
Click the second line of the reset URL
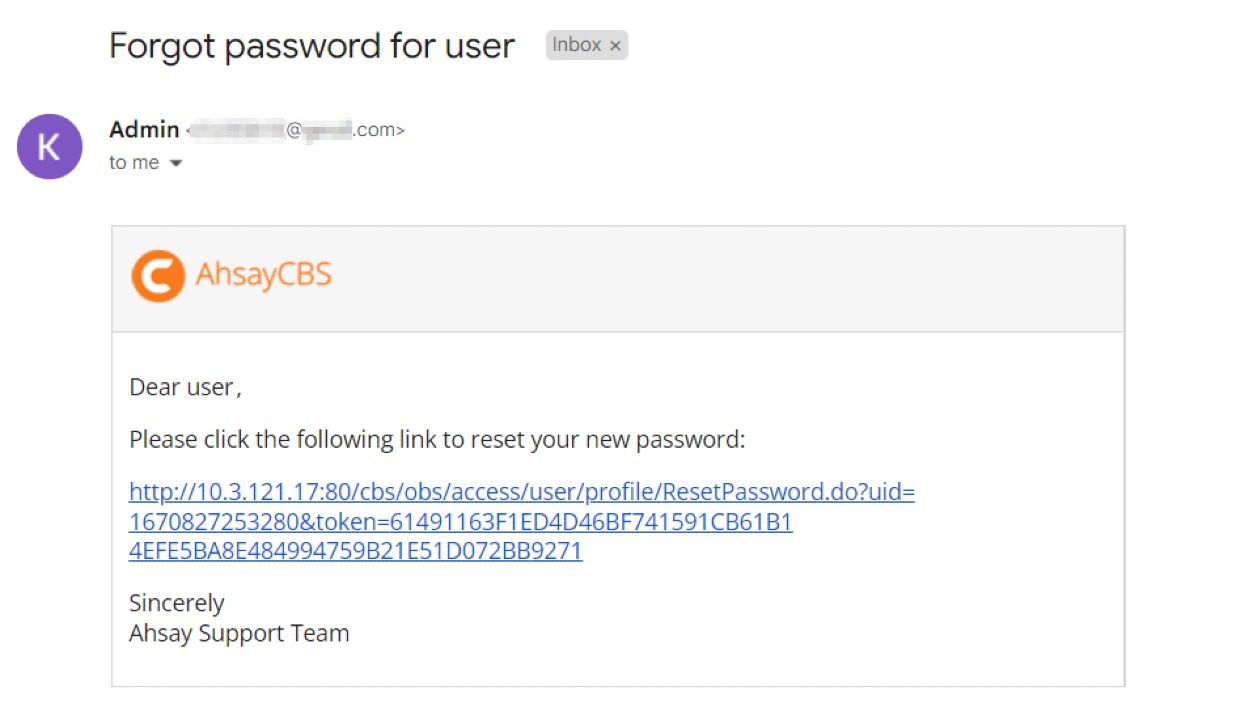coord(460,521)
